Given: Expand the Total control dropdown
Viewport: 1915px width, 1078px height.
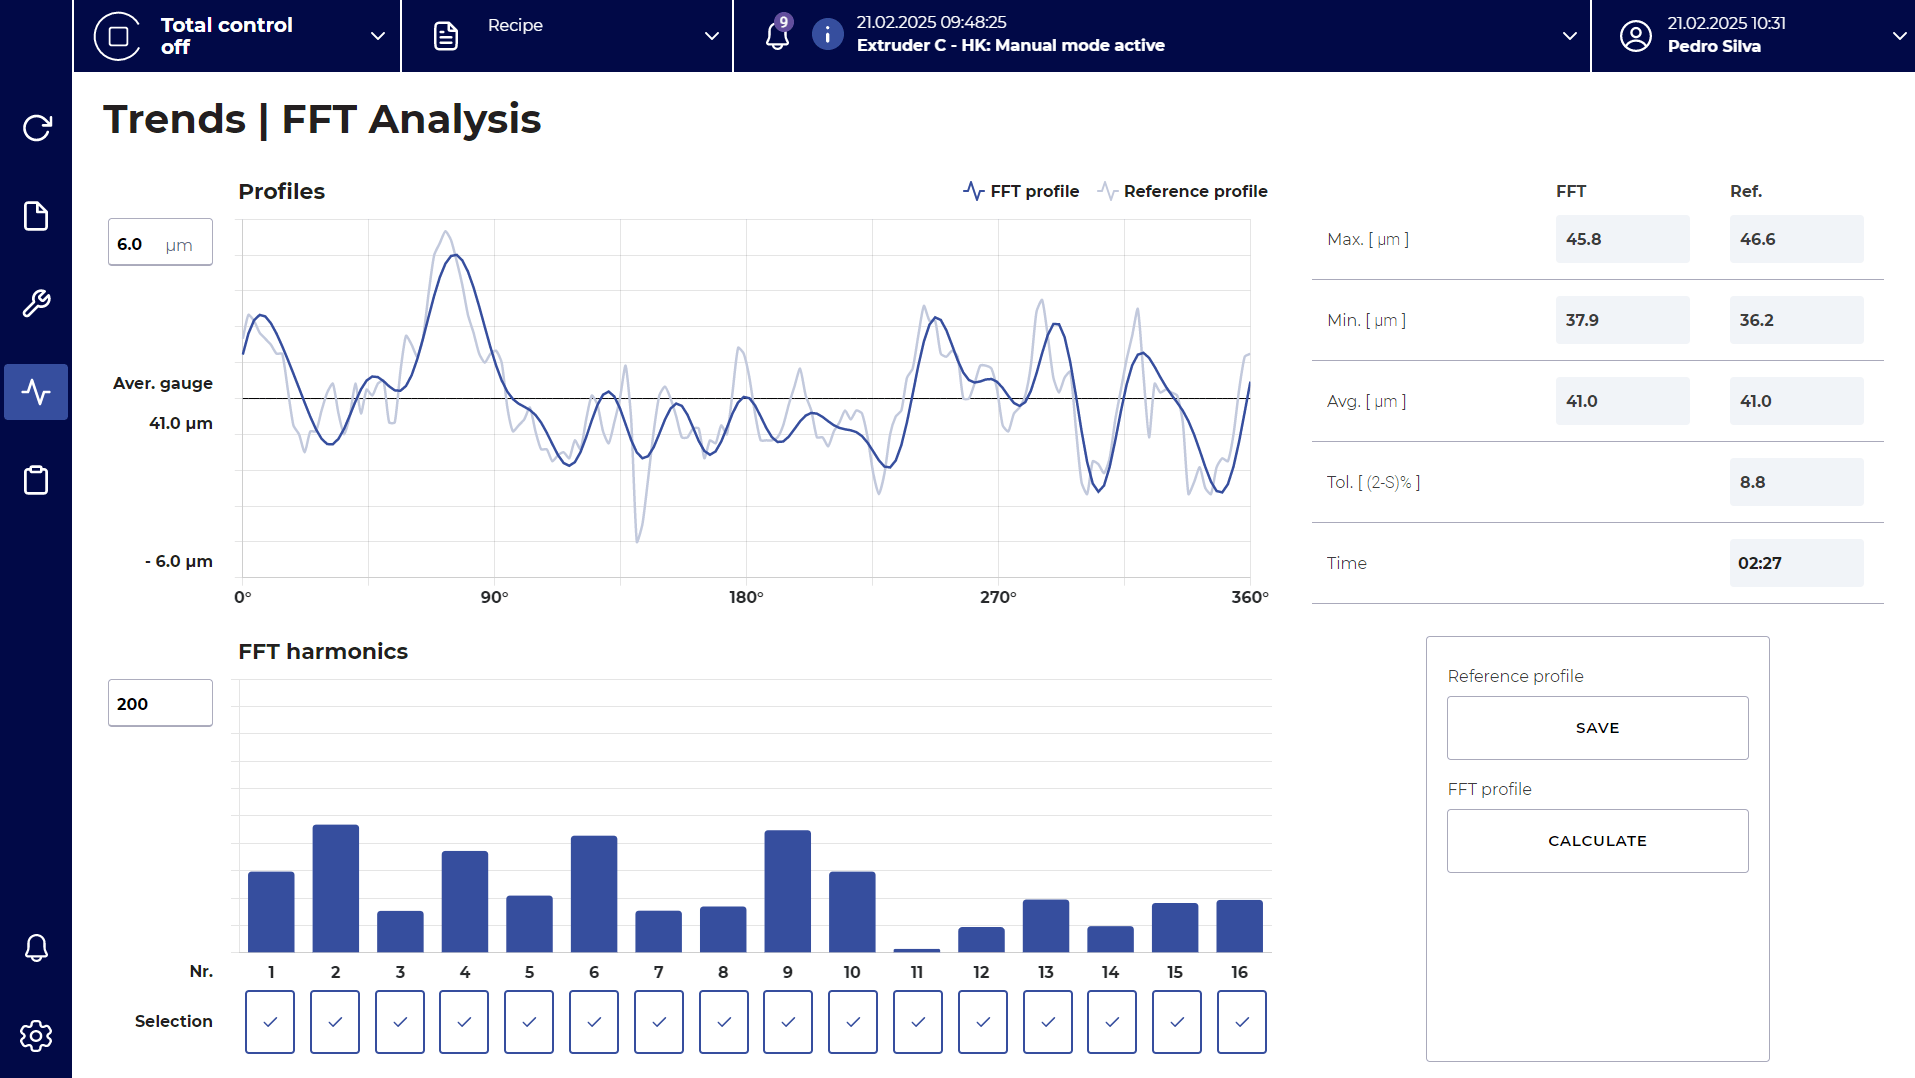Looking at the screenshot, I should click(378, 36).
